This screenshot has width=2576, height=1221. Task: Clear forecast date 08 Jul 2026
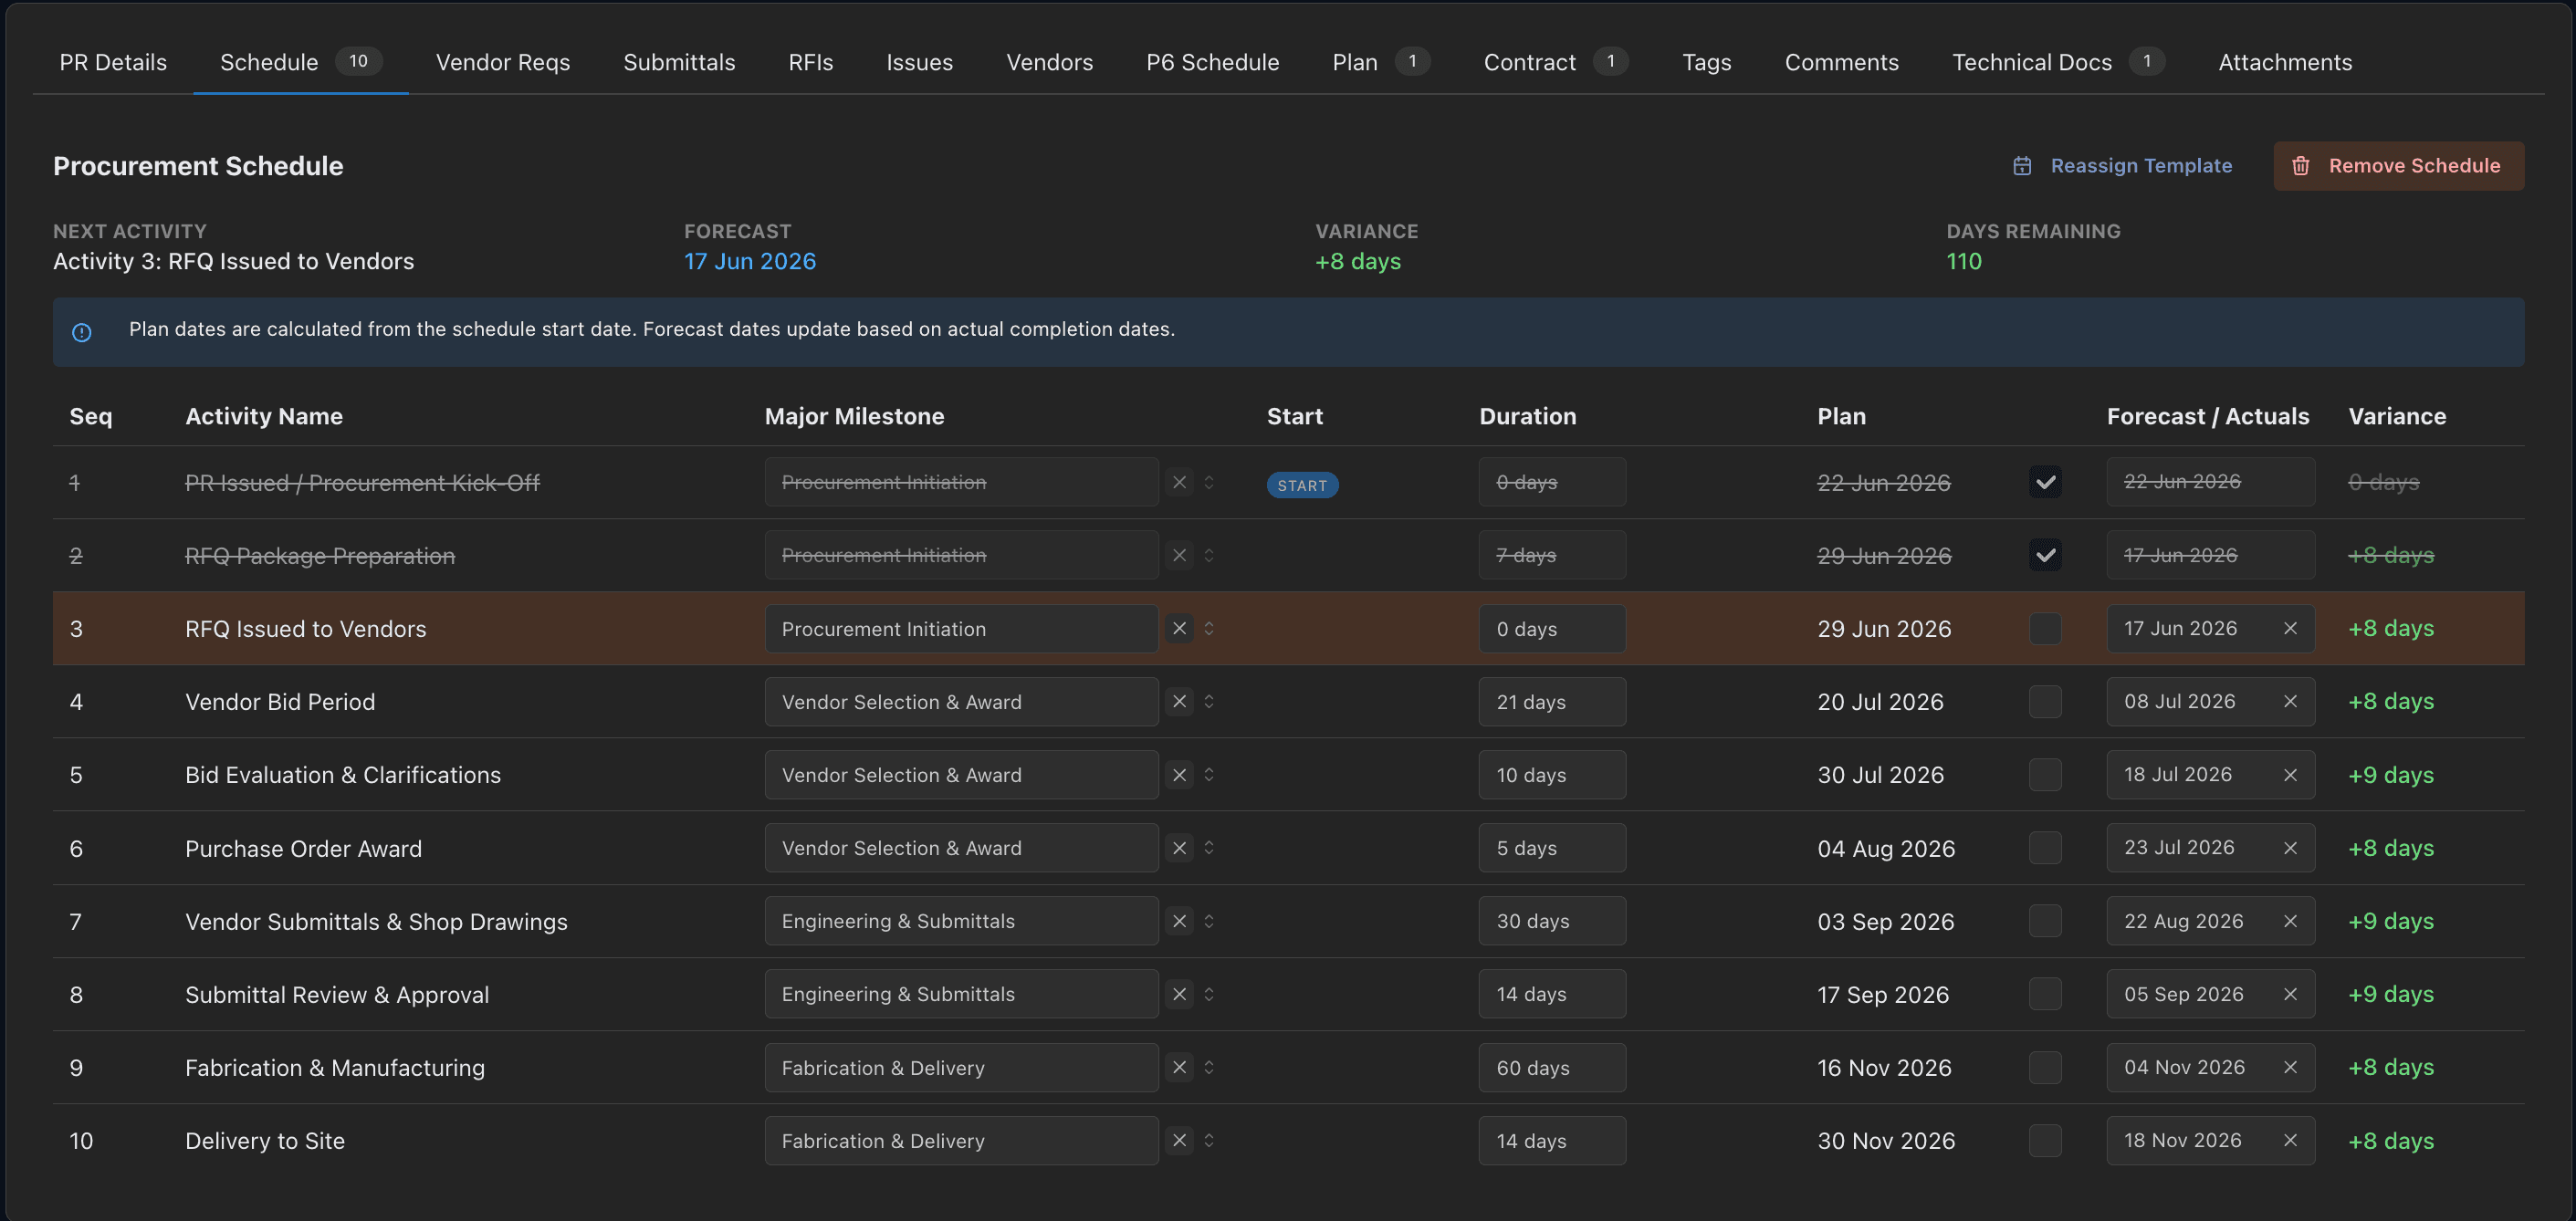tap(2290, 701)
